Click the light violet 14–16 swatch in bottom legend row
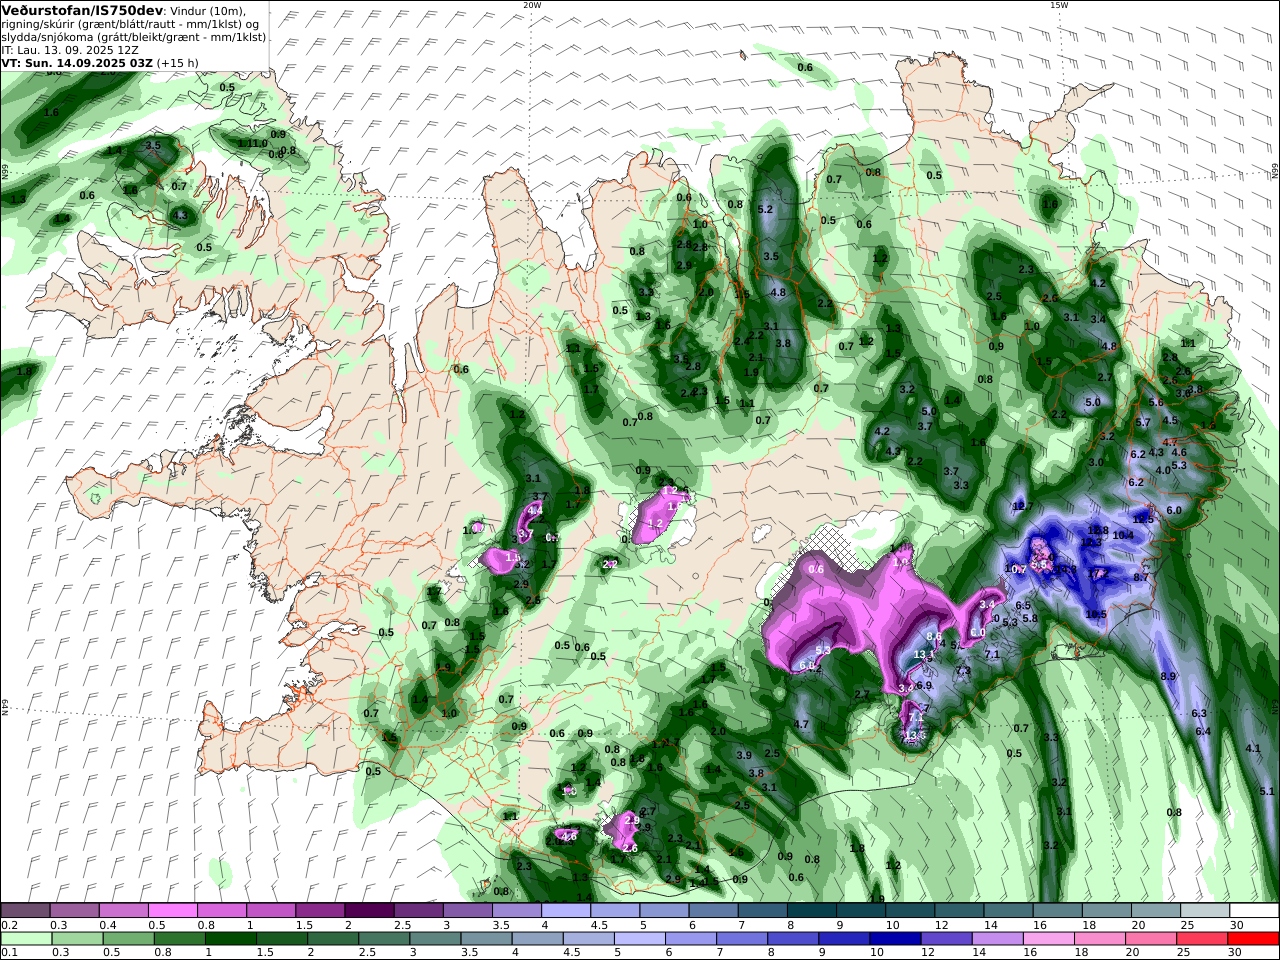This screenshot has height=960, width=1280. 997,939
